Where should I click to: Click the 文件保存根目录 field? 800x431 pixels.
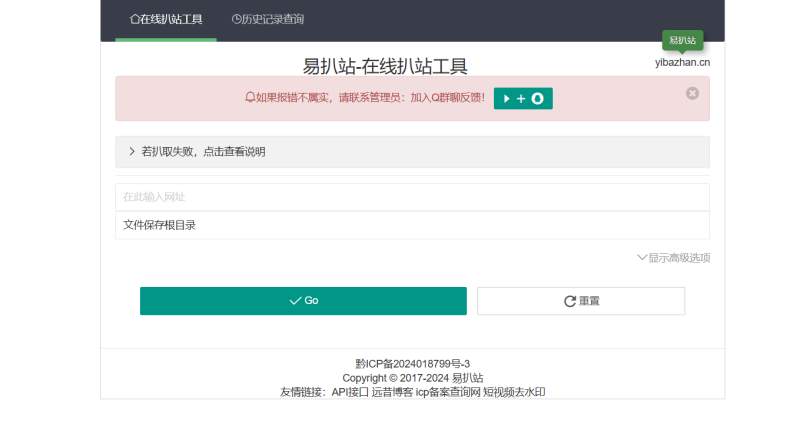(x=412, y=225)
